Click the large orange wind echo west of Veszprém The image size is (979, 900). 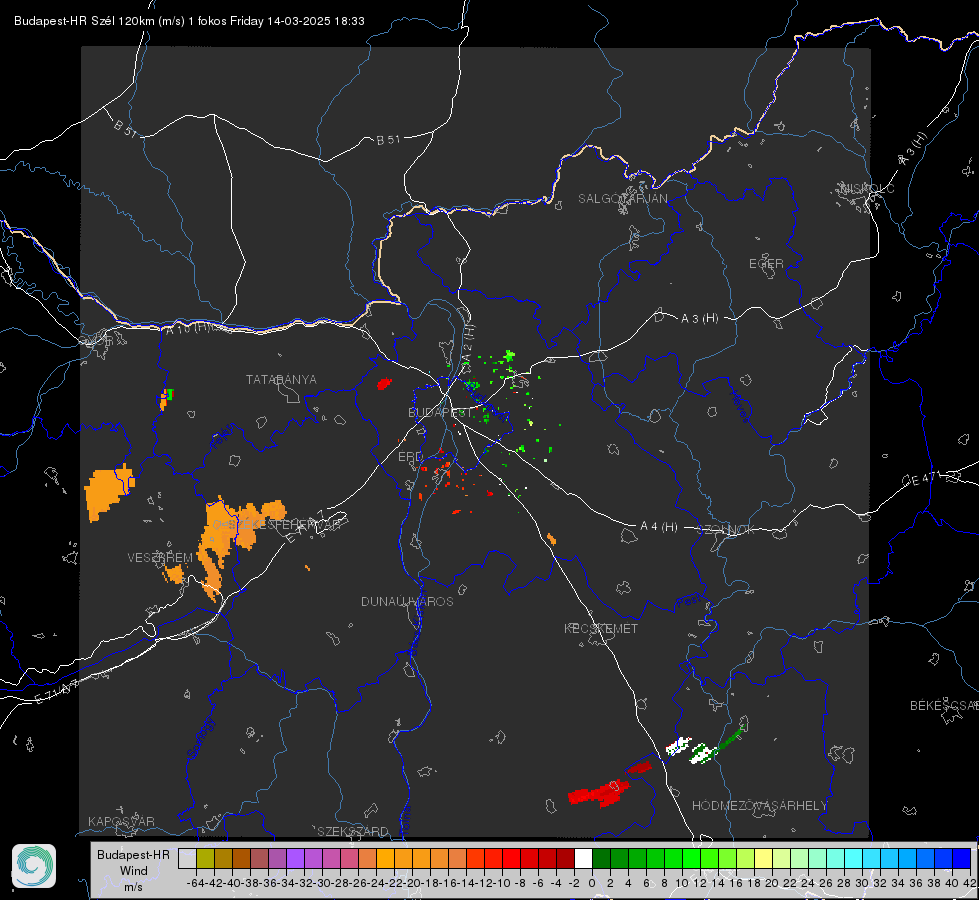pos(109,492)
